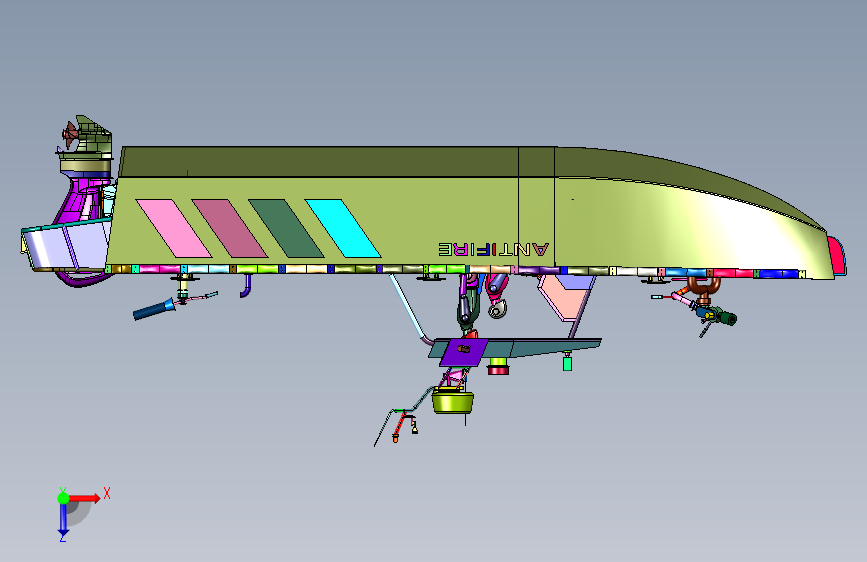Select the cyan parallelogram stripe
867x562 pixels.
[x=343, y=228]
